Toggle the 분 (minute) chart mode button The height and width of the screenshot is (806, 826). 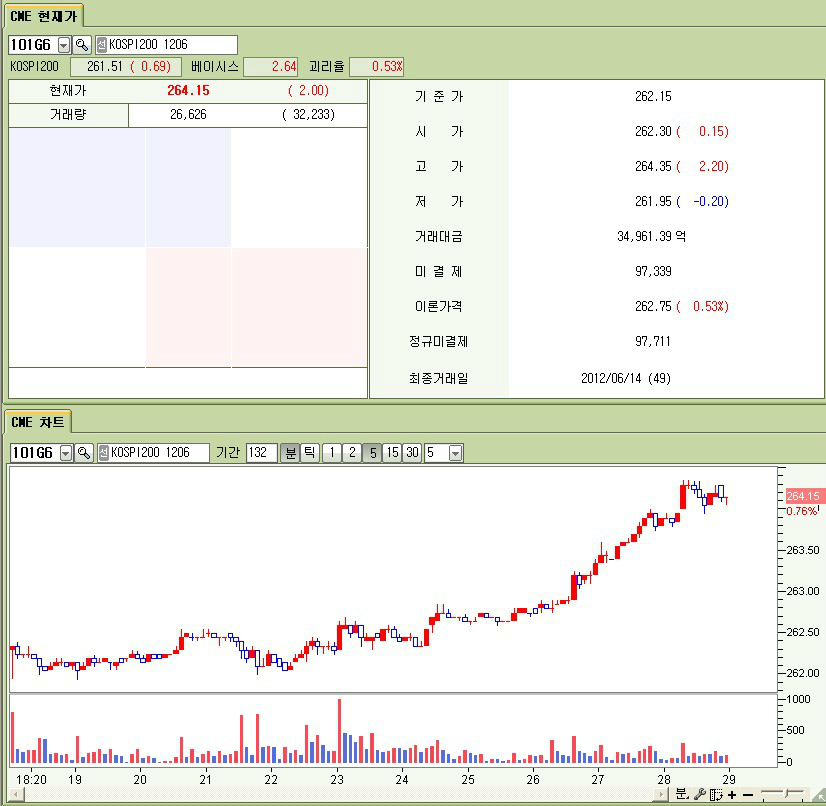point(290,453)
